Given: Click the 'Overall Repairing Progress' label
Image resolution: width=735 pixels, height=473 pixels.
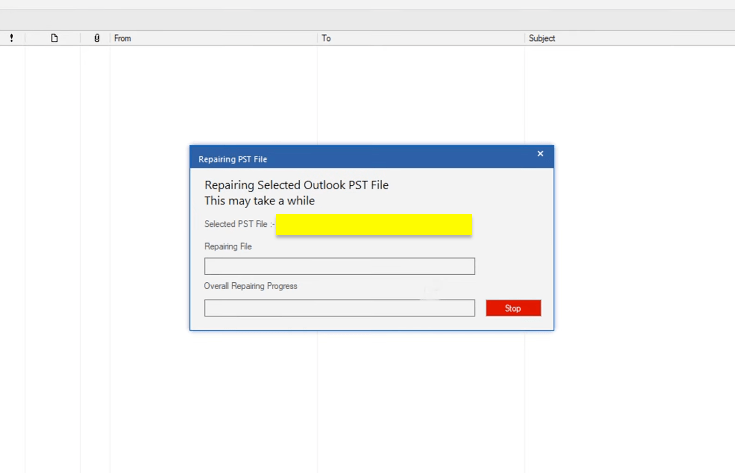Looking at the screenshot, I should click(250, 286).
